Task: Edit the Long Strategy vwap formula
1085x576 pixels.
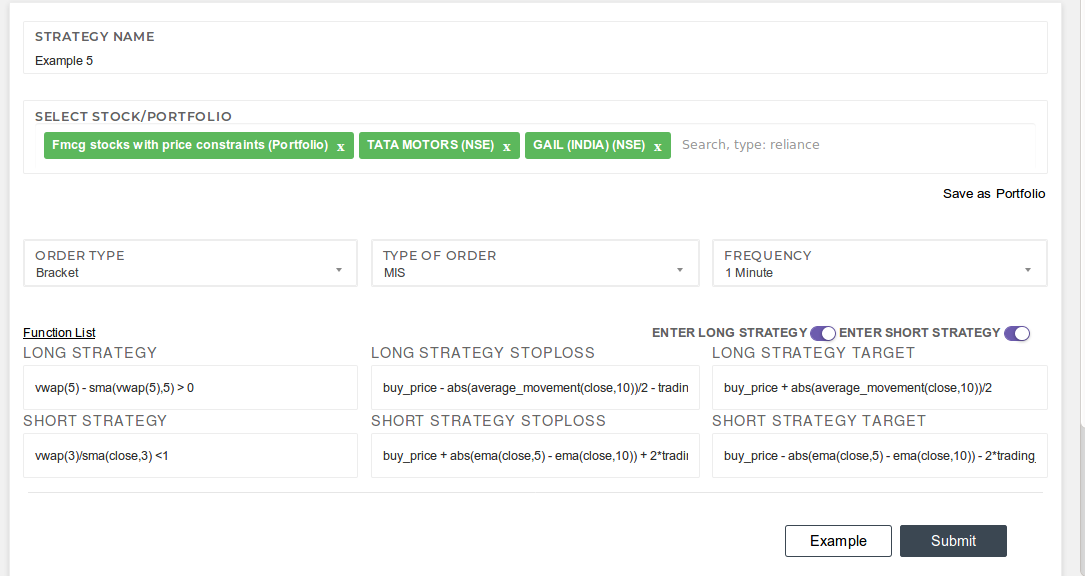Action: 190,387
